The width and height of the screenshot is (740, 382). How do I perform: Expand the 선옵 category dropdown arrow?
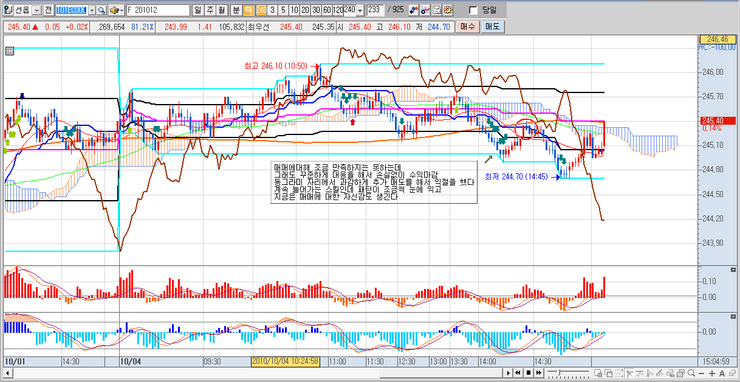36,10
